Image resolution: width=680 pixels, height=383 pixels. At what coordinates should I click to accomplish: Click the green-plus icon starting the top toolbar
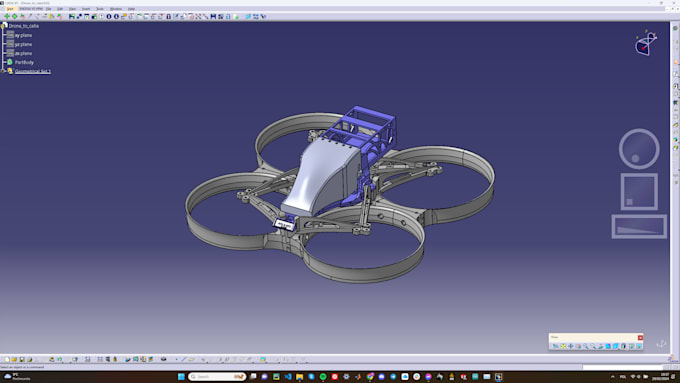7,16
